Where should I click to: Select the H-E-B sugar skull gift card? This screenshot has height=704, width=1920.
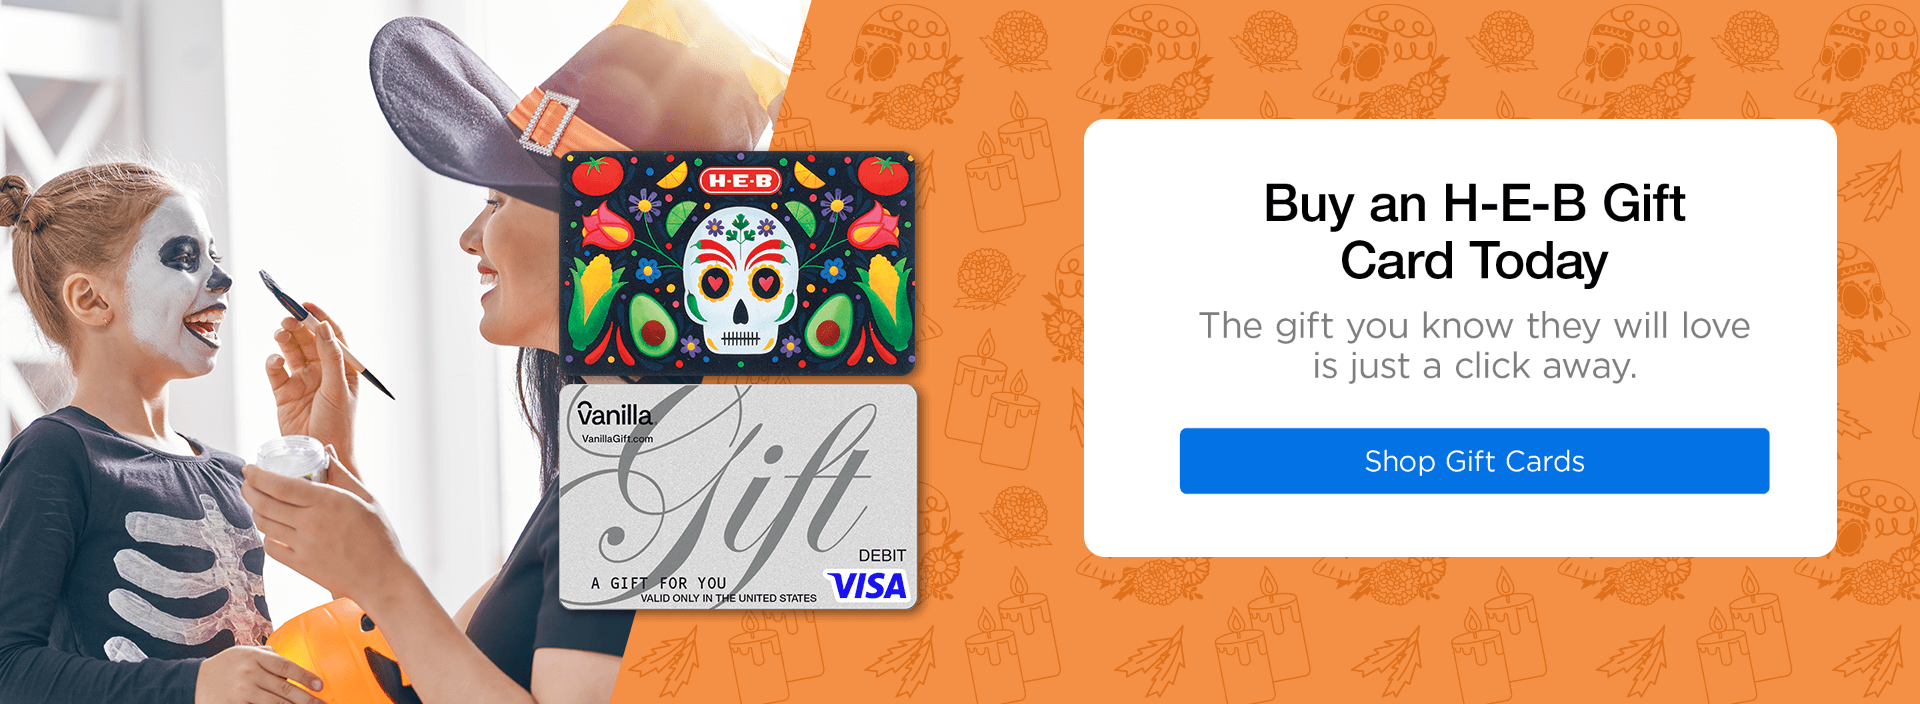737,263
